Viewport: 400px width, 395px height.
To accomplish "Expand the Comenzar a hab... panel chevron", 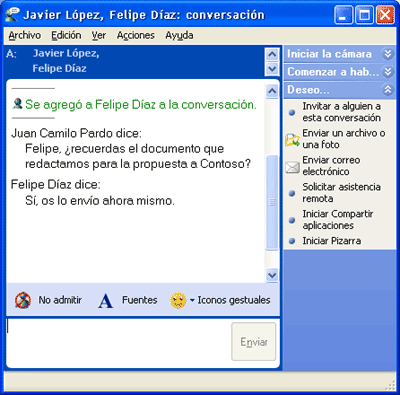I will pyautogui.click(x=388, y=71).
